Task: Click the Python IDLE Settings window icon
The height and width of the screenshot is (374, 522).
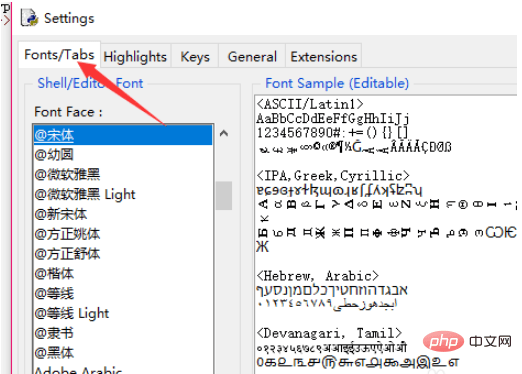Action: pyautogui.click(x=29, y=17)
